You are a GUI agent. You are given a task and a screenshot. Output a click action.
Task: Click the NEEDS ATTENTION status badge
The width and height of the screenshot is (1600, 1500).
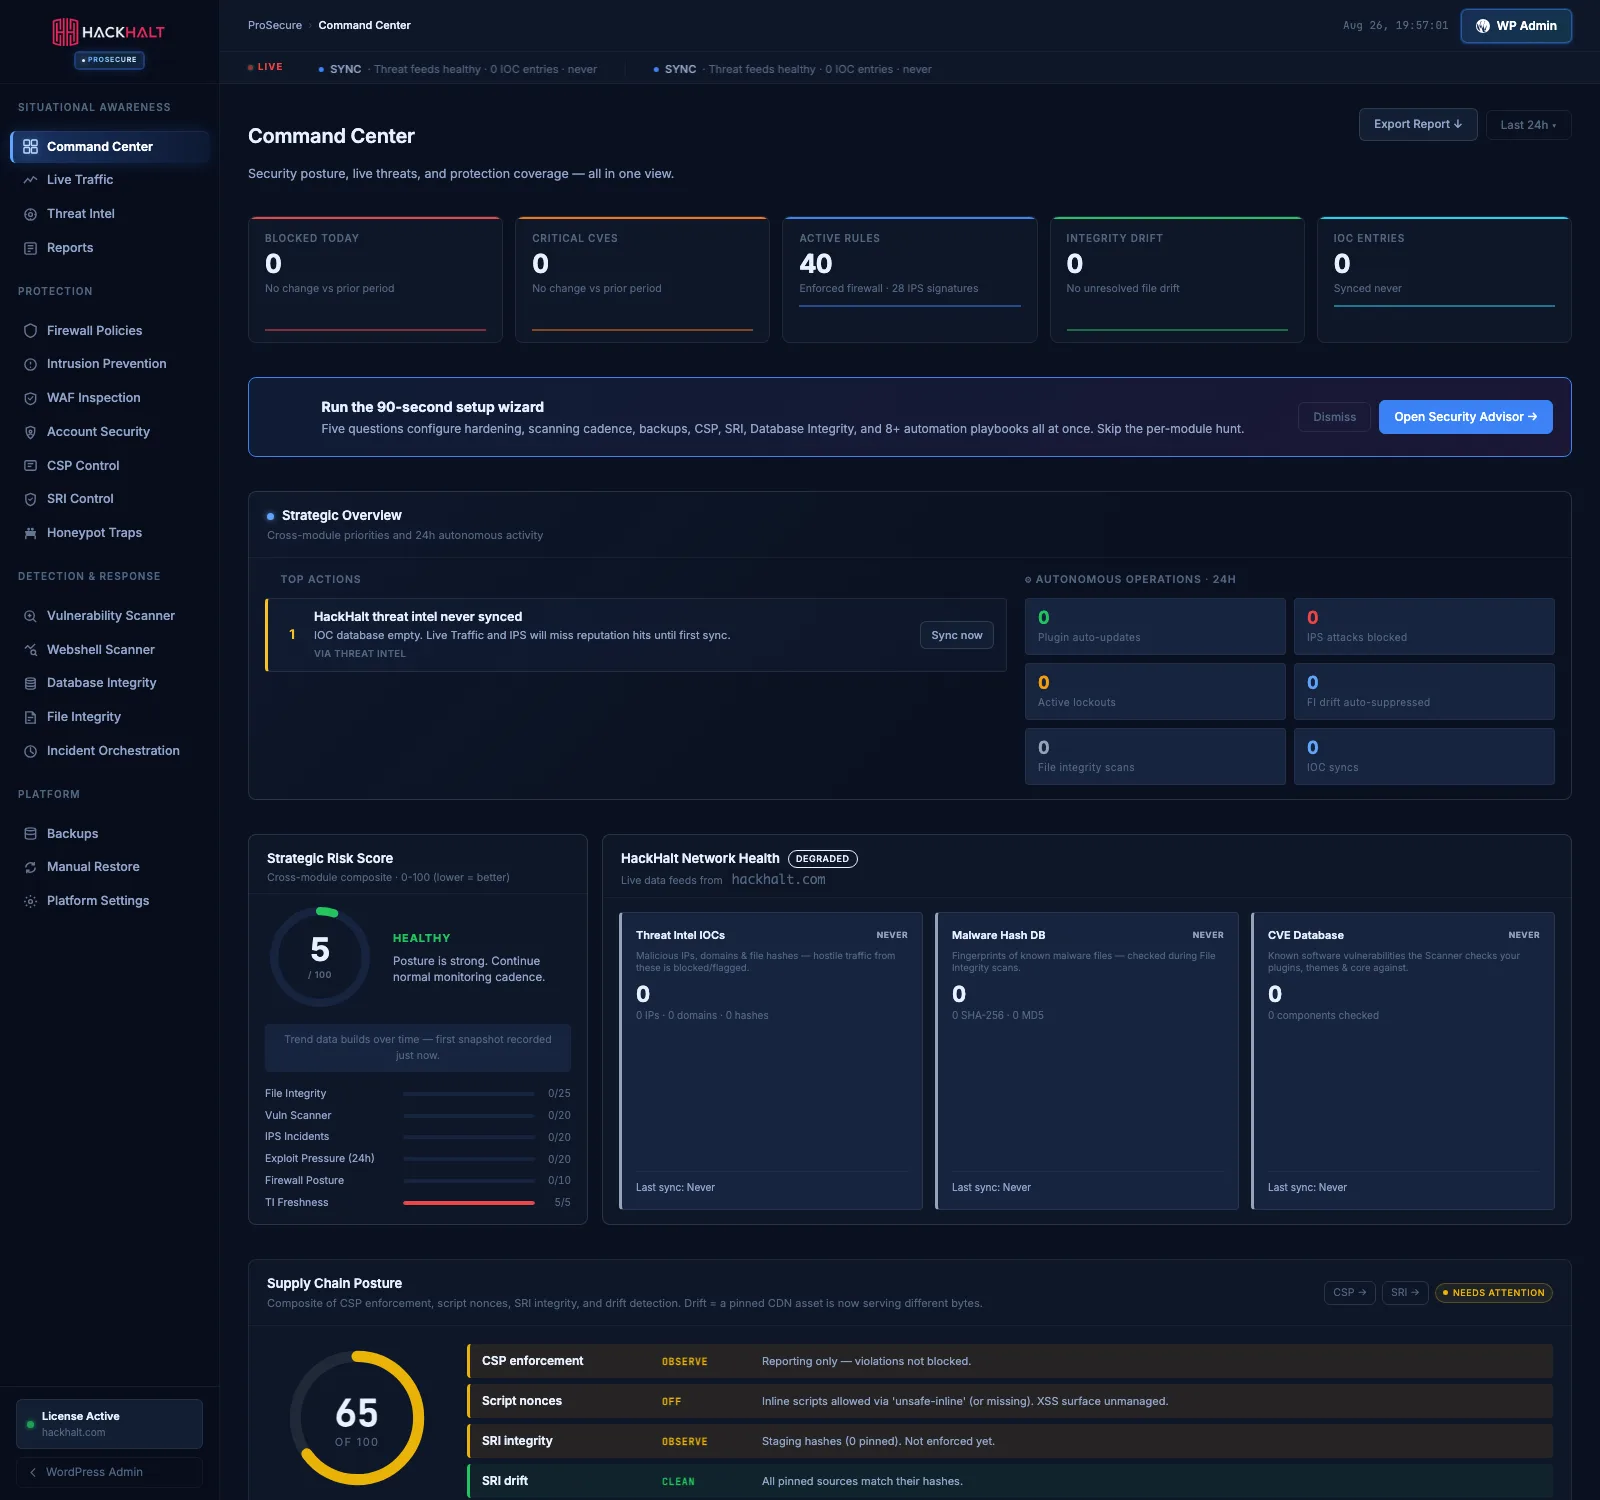[1494, 1293]
